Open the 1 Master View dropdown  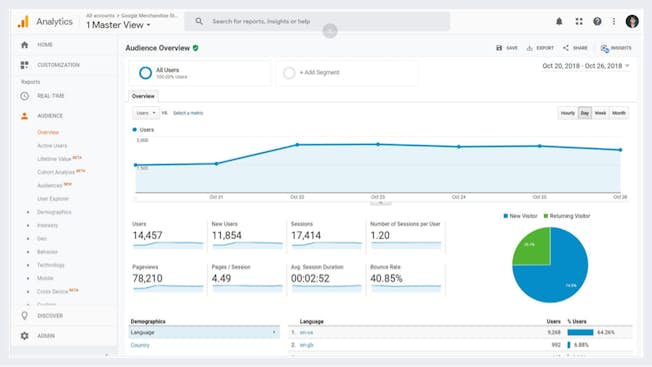(x=119, y=25)
